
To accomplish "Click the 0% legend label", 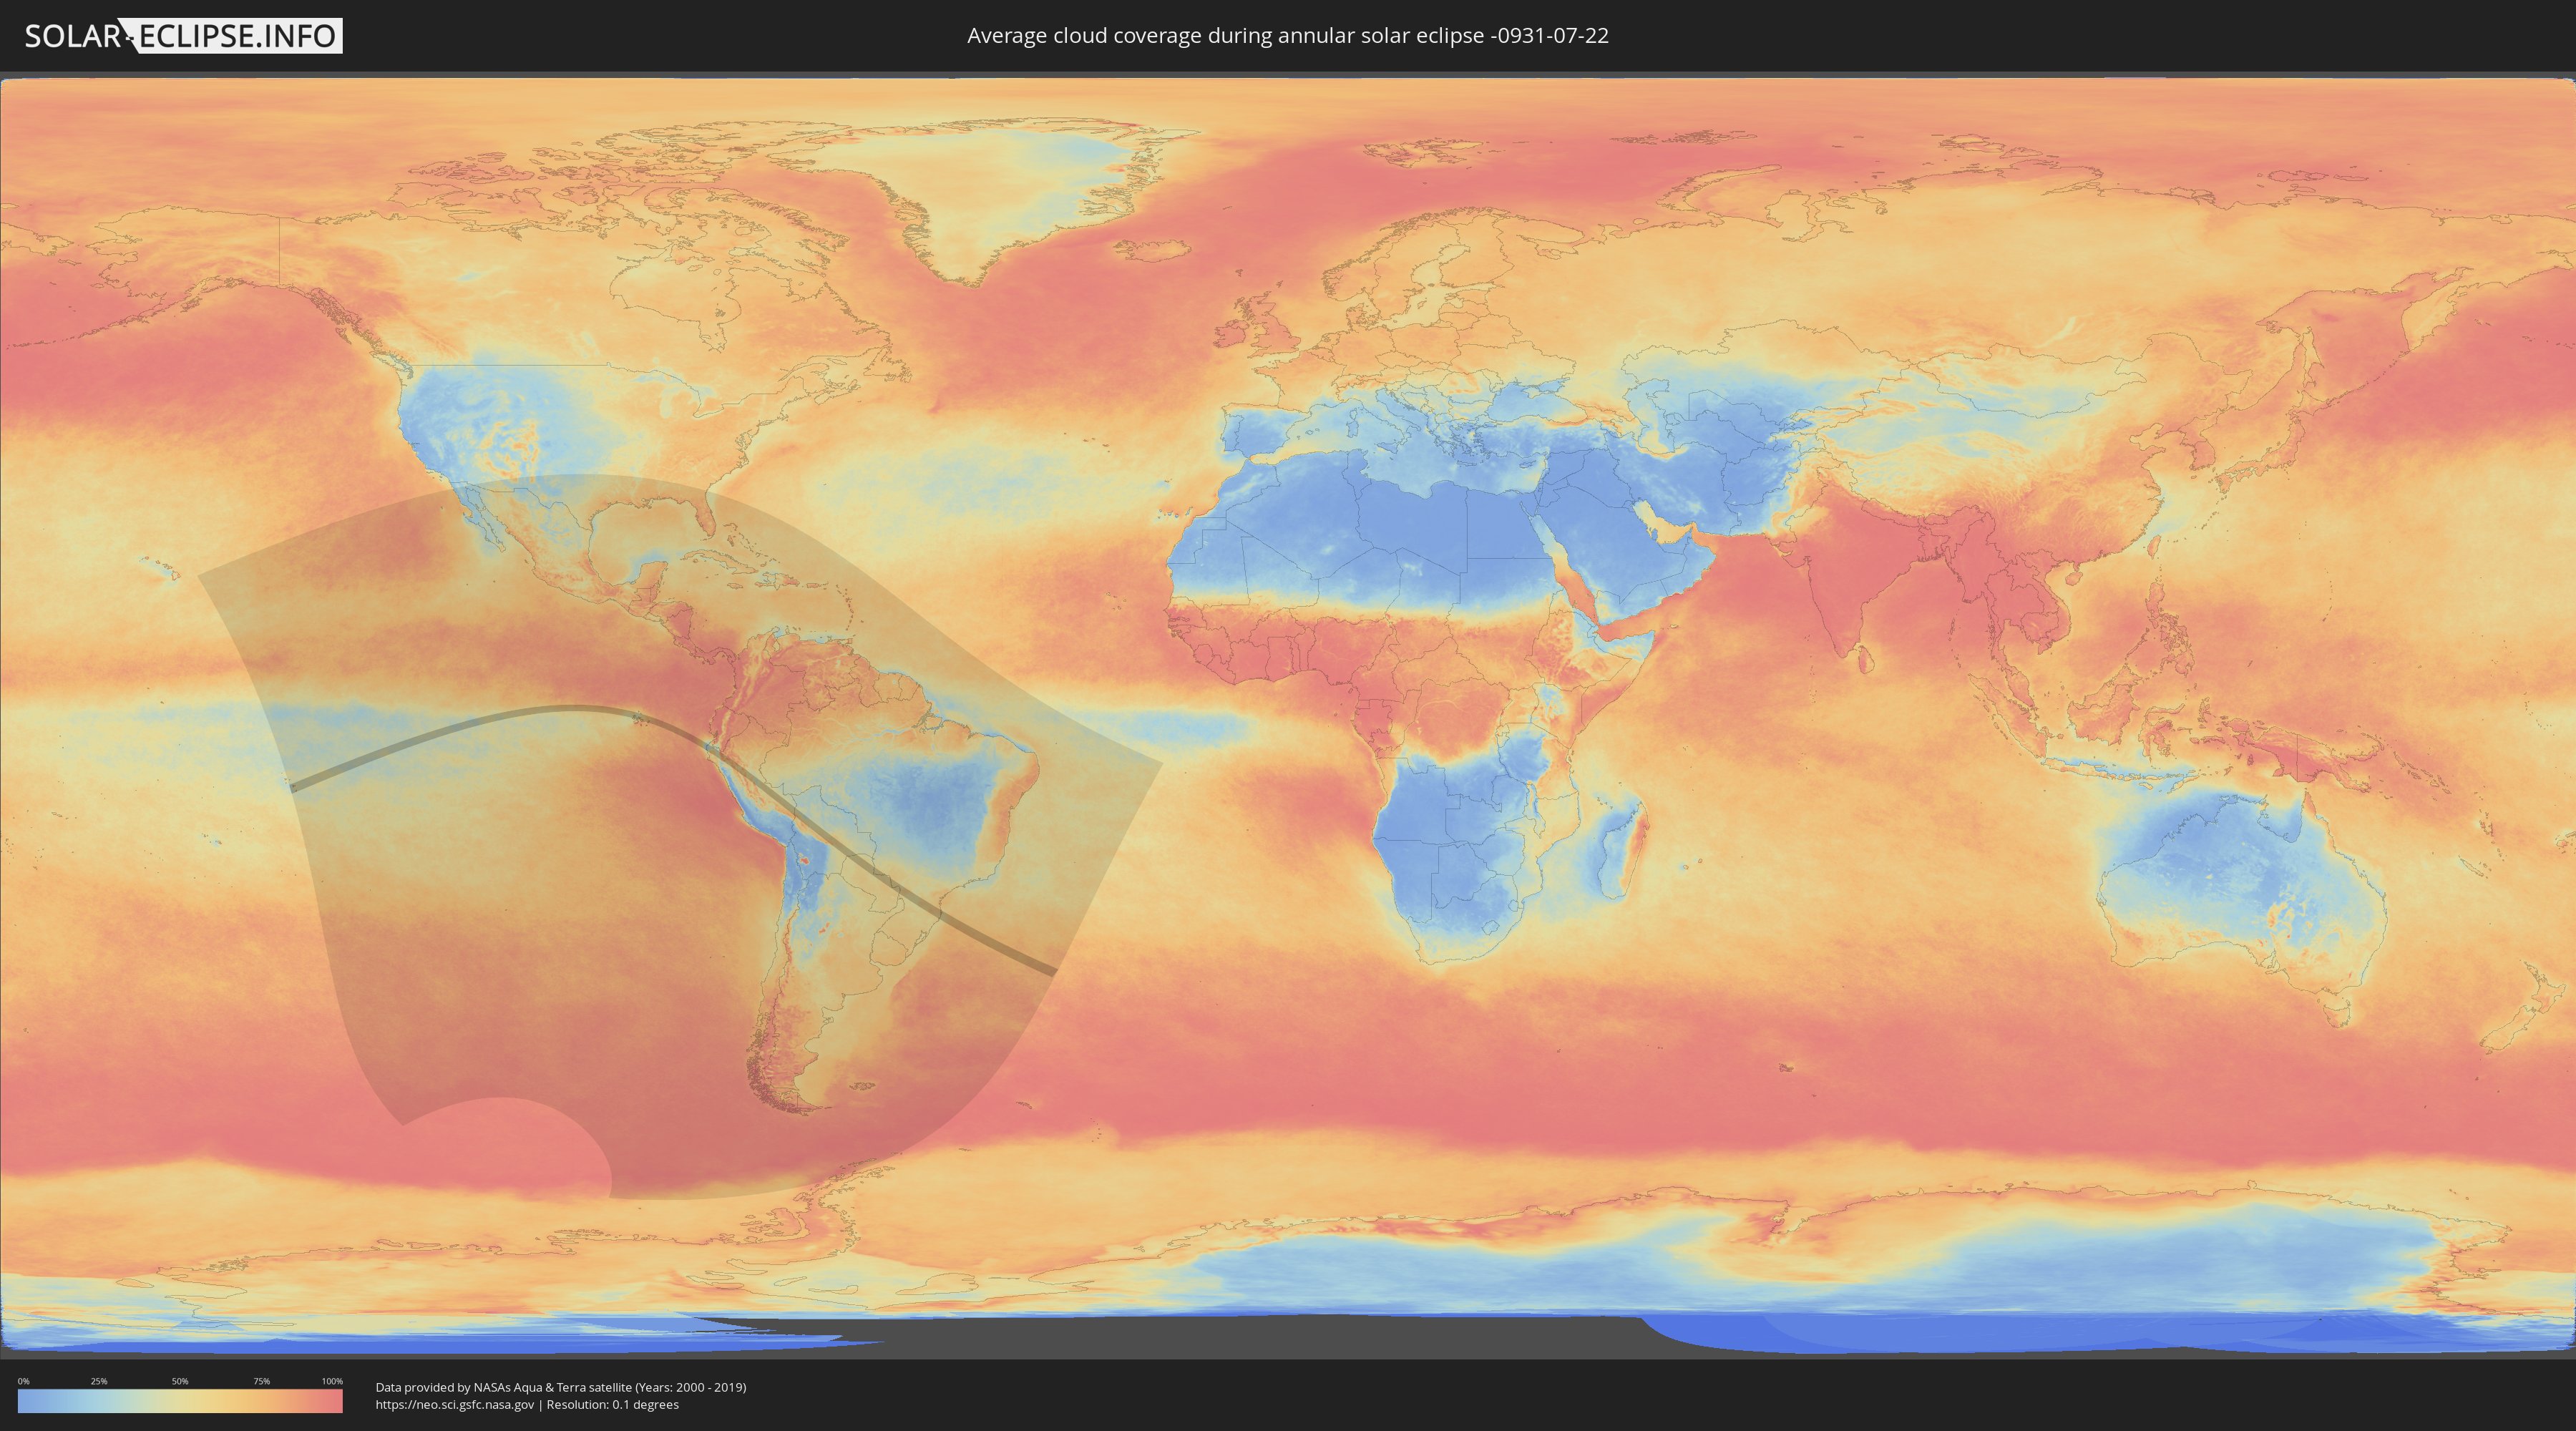I will [x=23, y=1381].
